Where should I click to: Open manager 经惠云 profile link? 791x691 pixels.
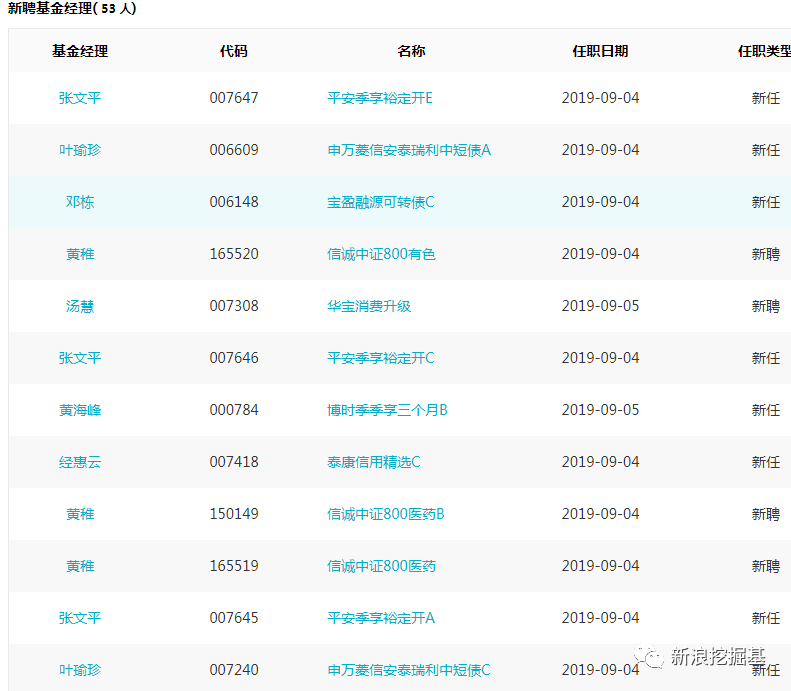click(80, 462)
